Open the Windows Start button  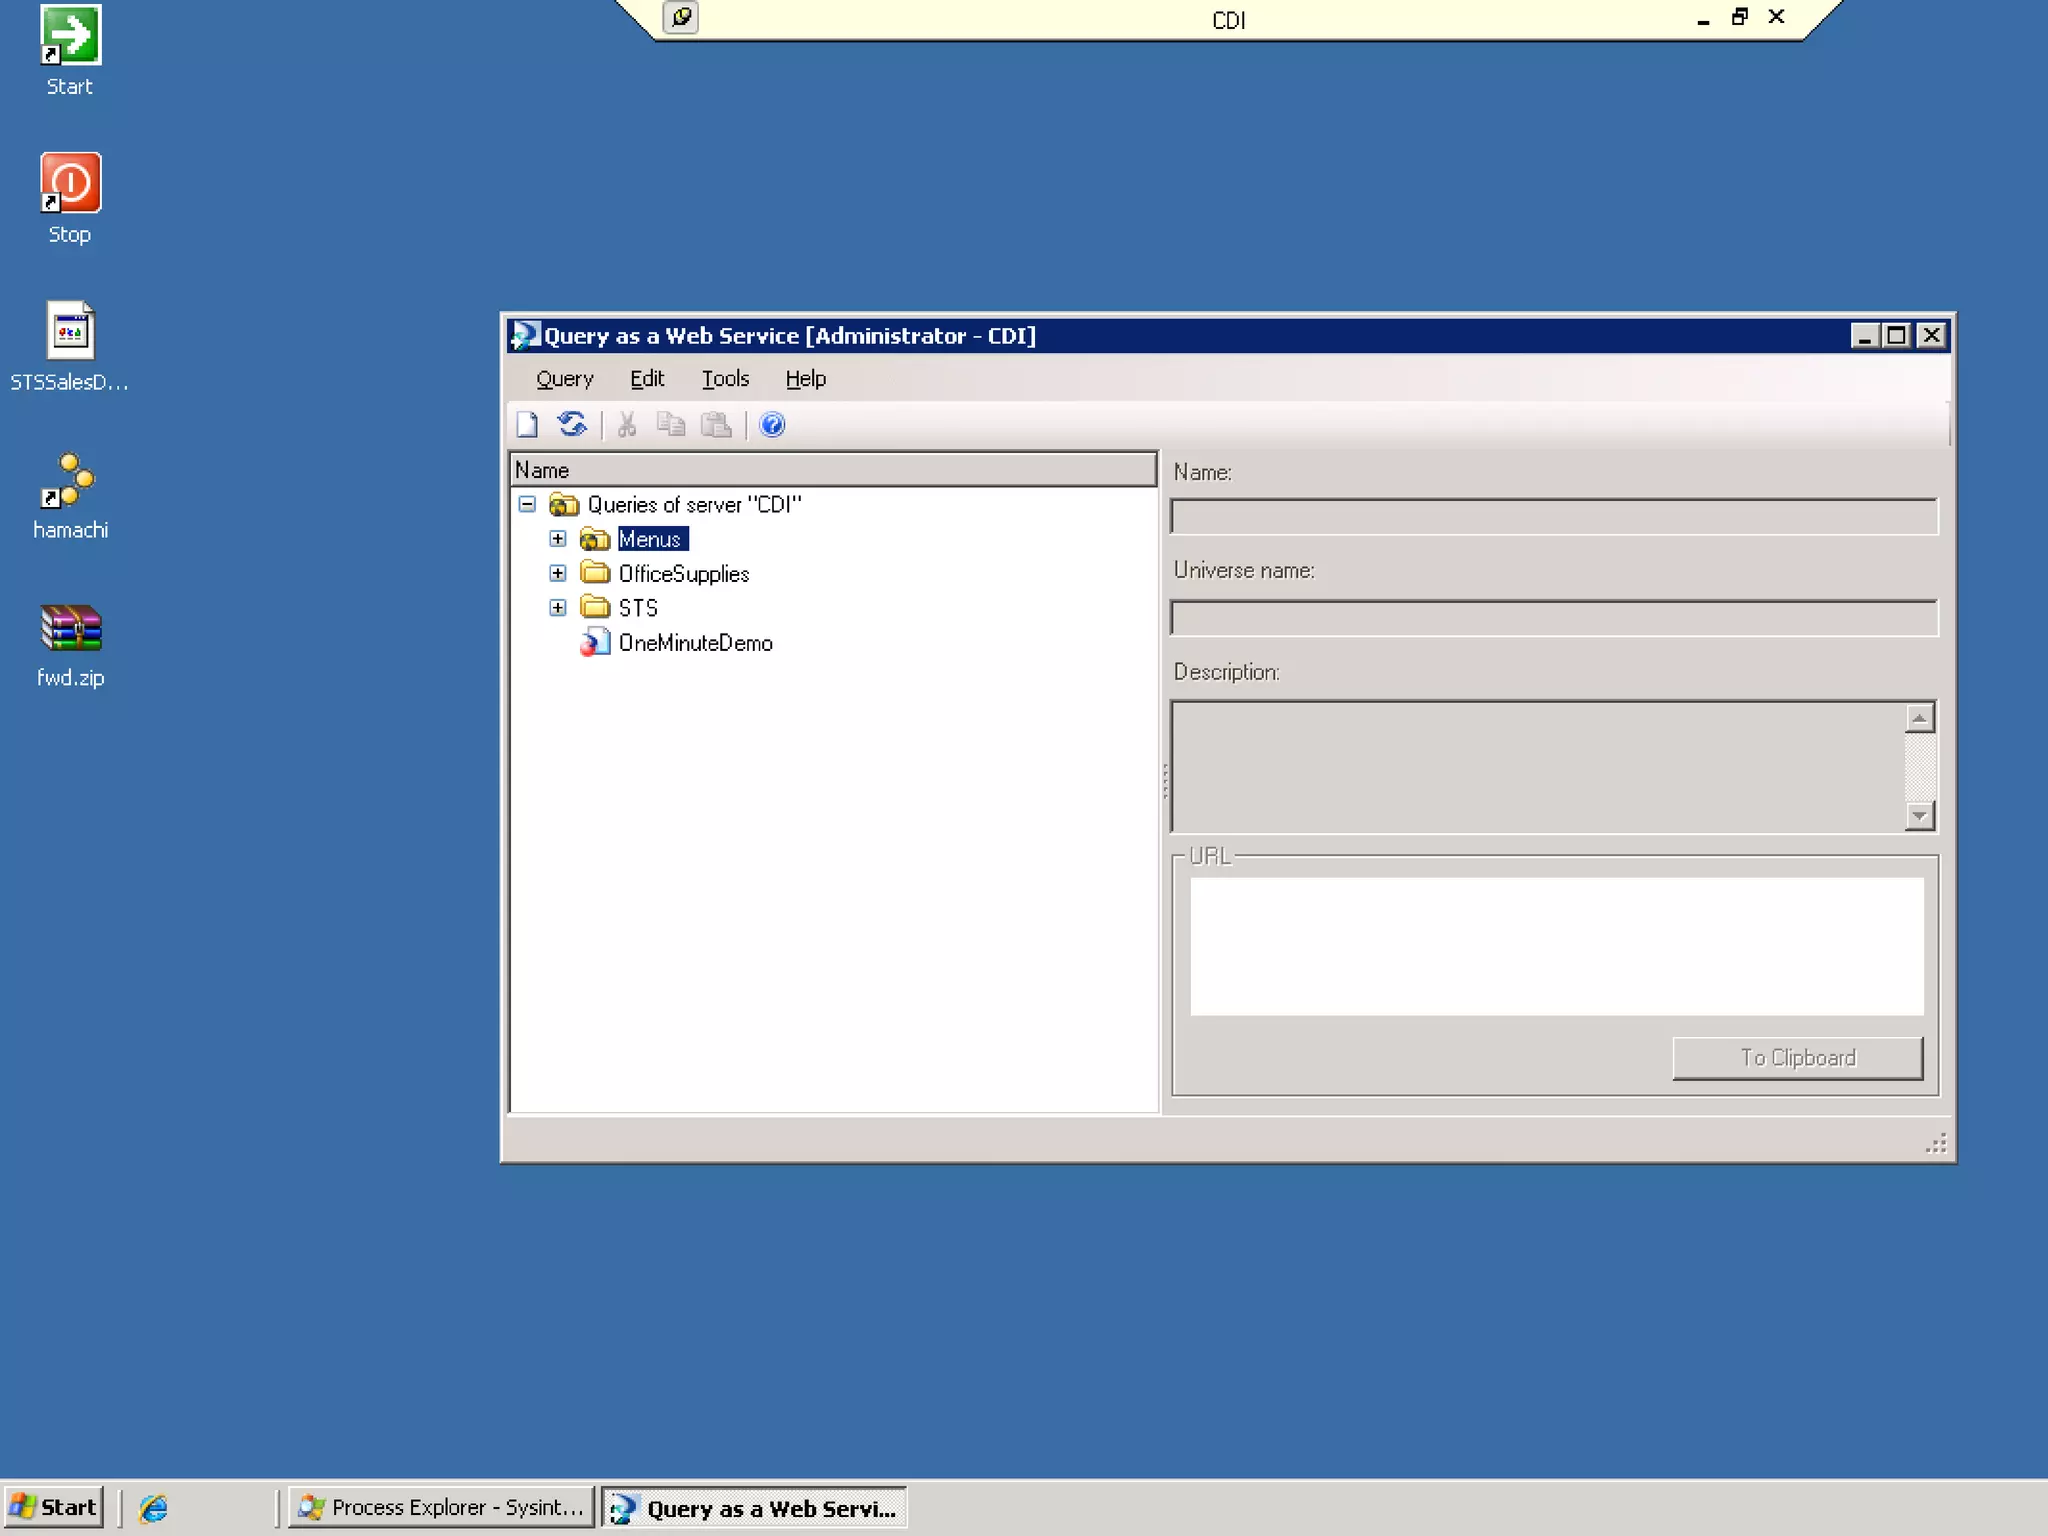click(54, 1507)
